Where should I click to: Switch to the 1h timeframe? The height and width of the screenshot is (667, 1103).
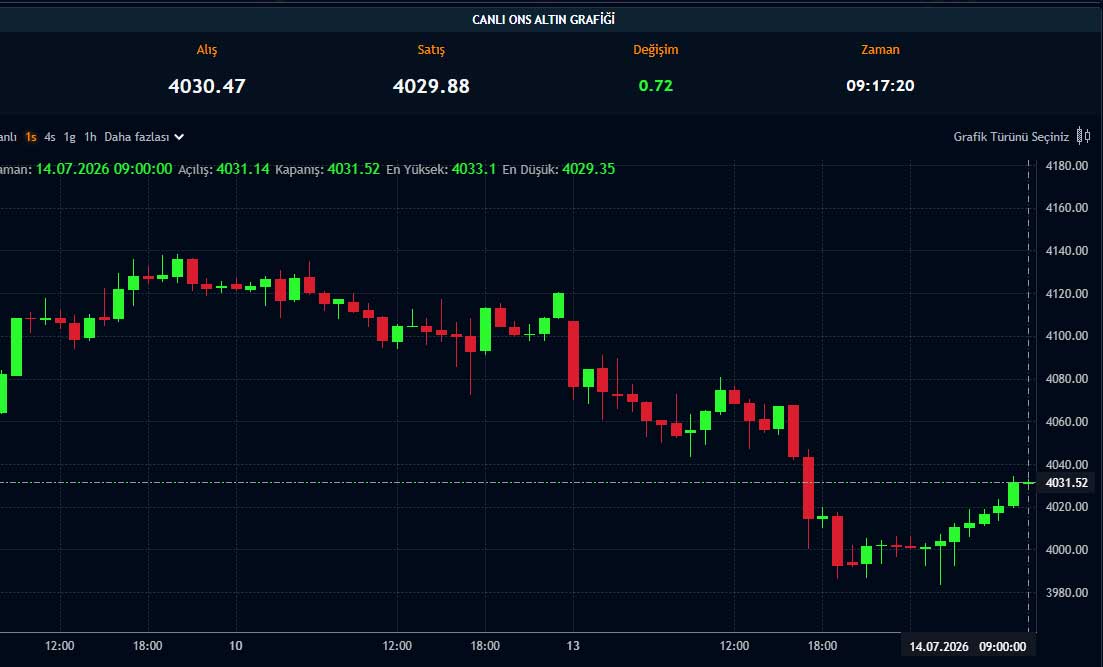(90, 137)
